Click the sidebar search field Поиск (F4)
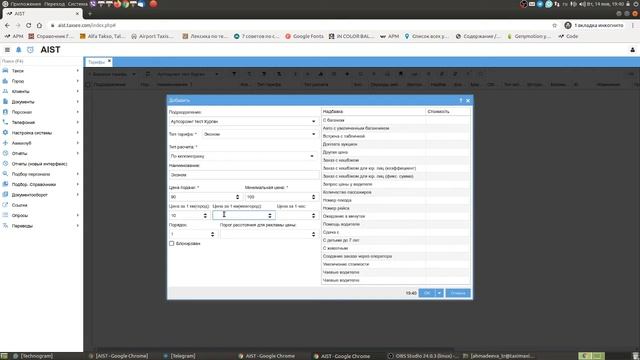Viewport: 640px width, 360px height. coord(41,61)
